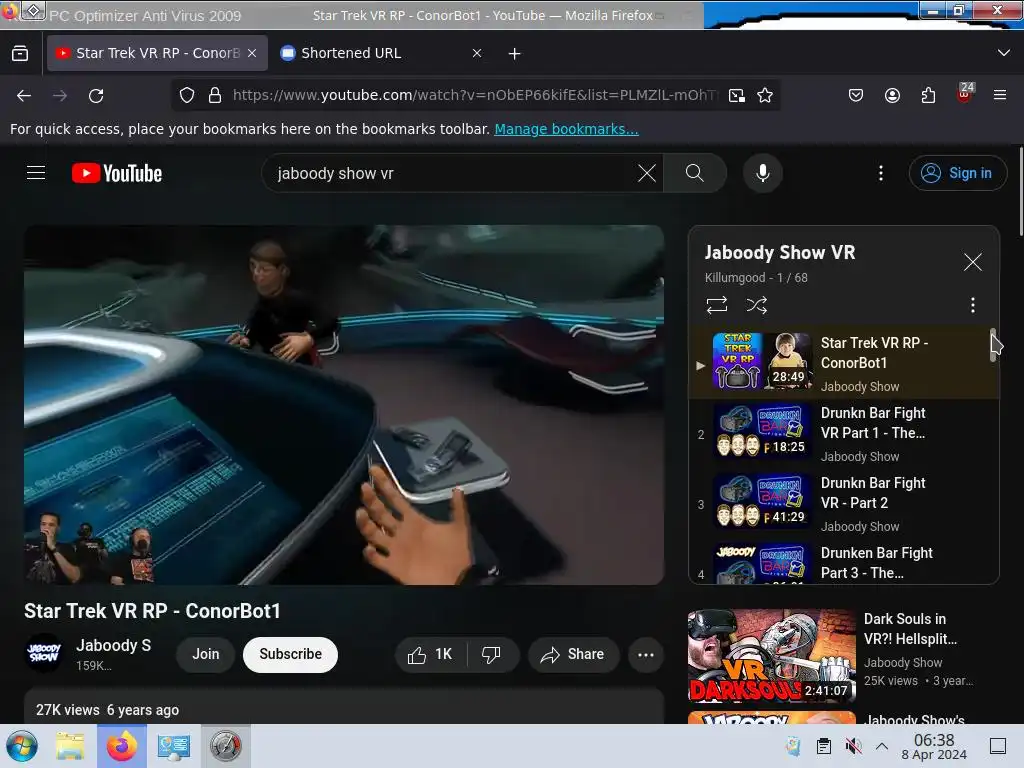The width and height of the screenshot is (1024, 768).
Task: Like the video with 1K likes
Action: 431,654
